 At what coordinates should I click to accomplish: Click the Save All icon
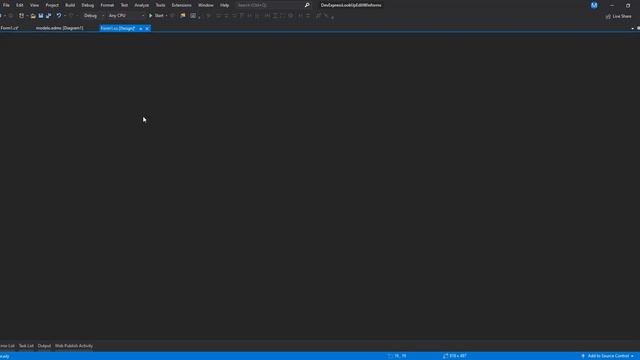click(49, 16)
